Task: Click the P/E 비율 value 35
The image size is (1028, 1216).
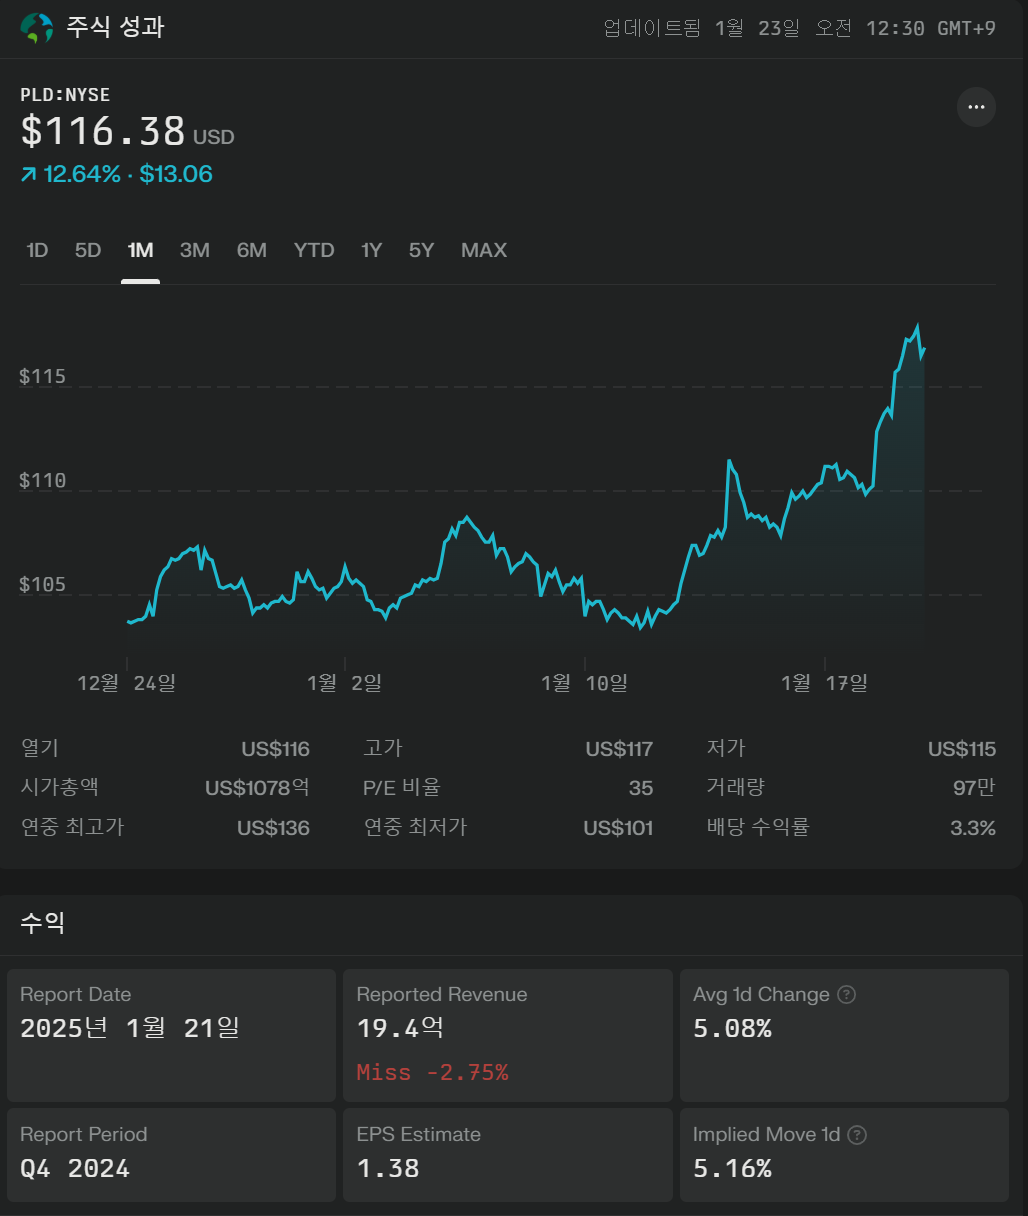Action: click(641, 788)
